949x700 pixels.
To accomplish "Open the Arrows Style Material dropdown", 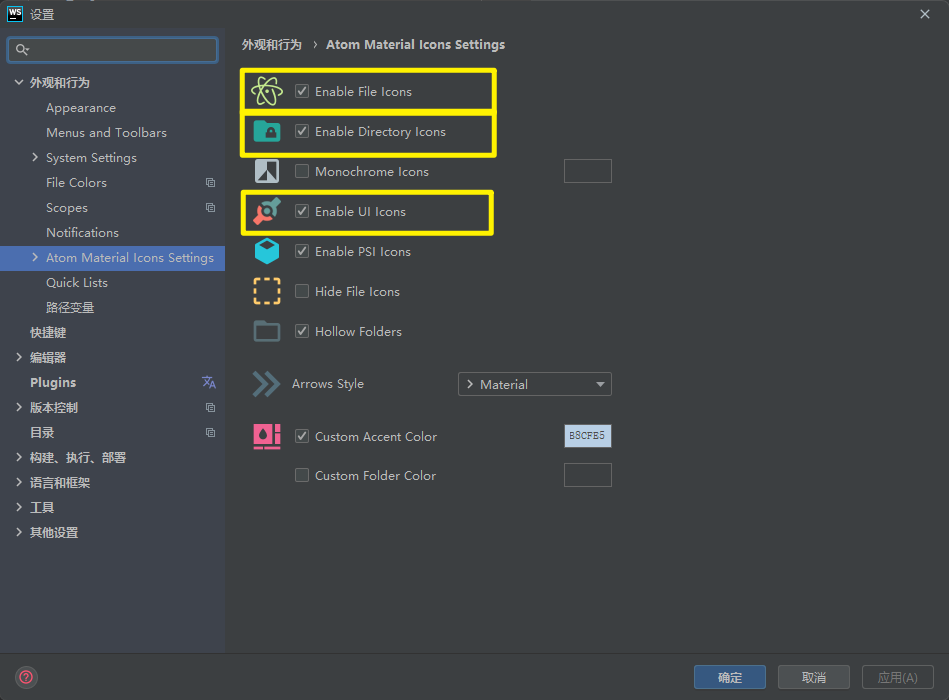I will (x=534, y=384).
